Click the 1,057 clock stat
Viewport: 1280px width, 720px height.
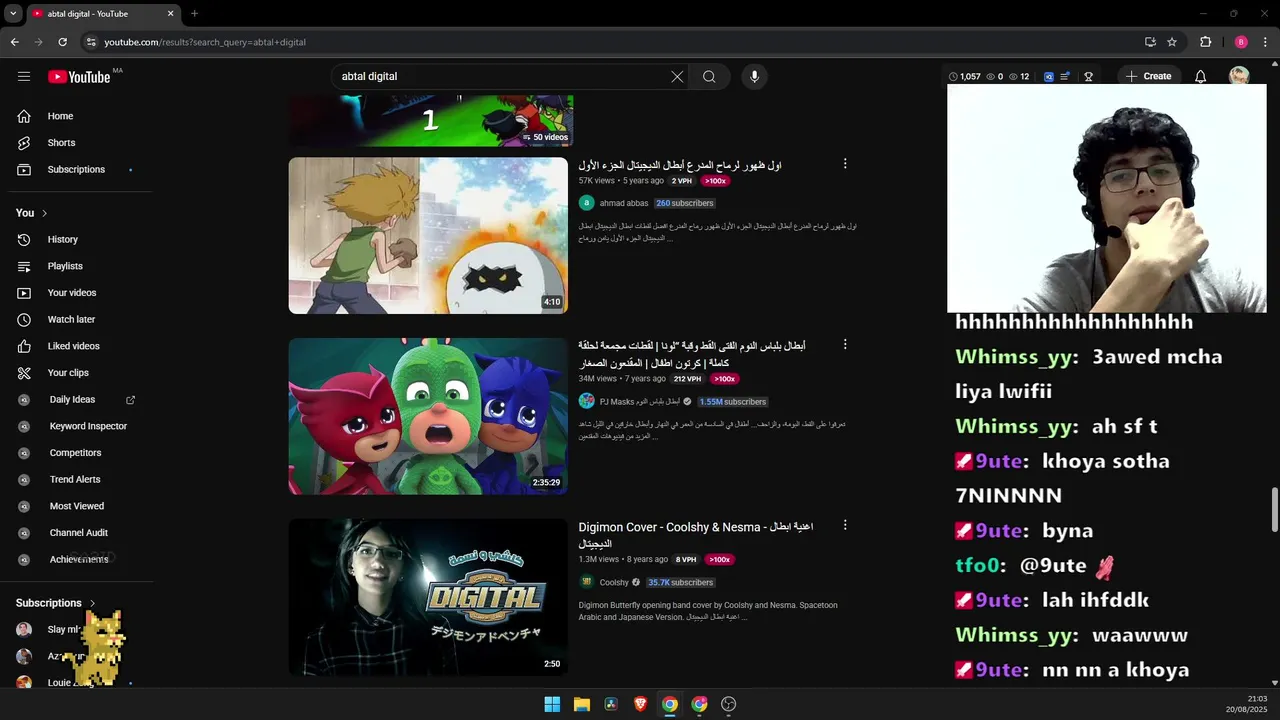pos(964,77)
